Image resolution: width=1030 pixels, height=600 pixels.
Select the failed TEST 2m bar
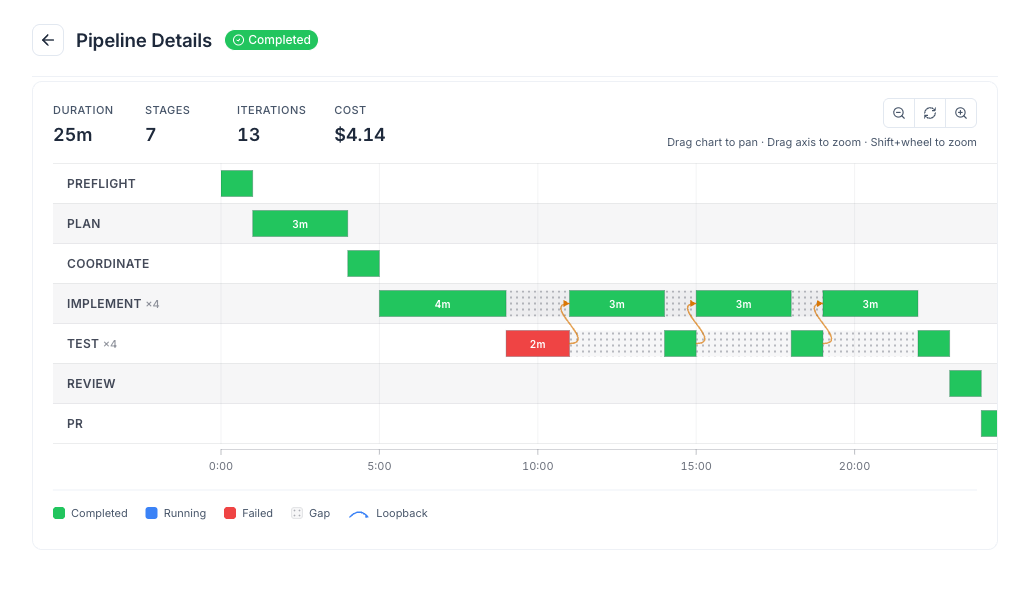(538, 344)
